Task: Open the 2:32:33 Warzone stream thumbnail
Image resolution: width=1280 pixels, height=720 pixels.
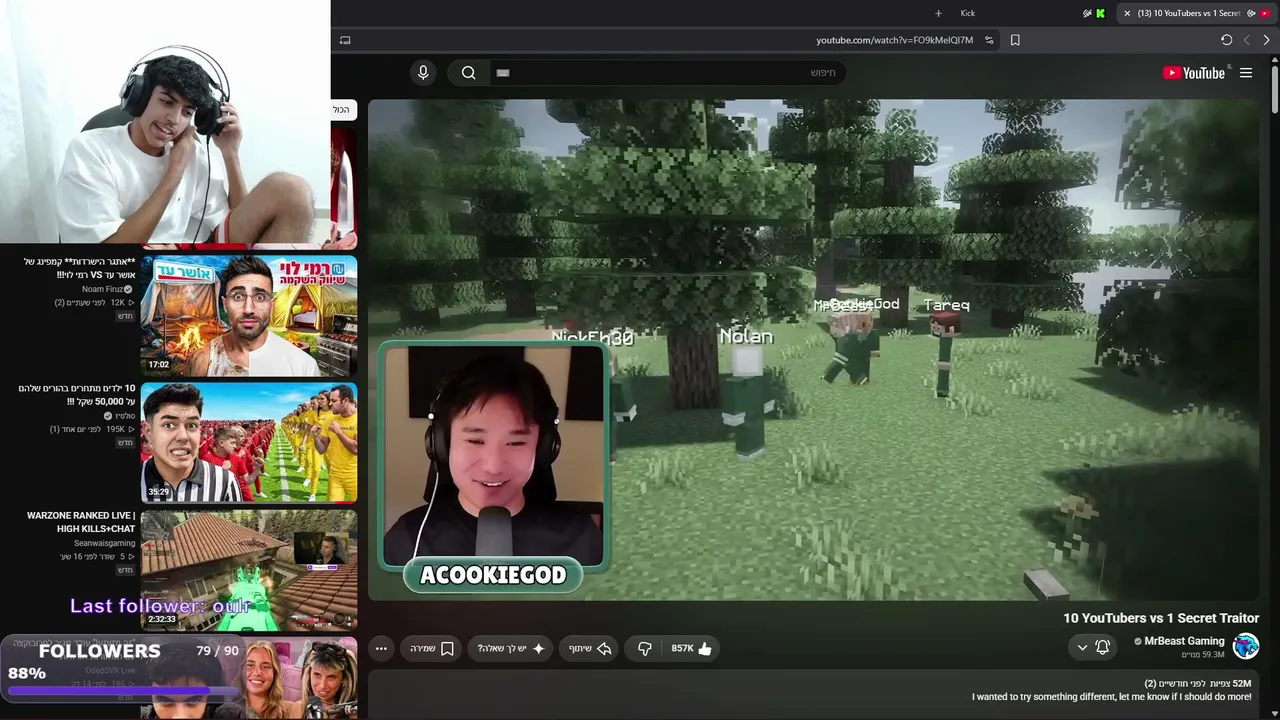Action: (249, 570)
